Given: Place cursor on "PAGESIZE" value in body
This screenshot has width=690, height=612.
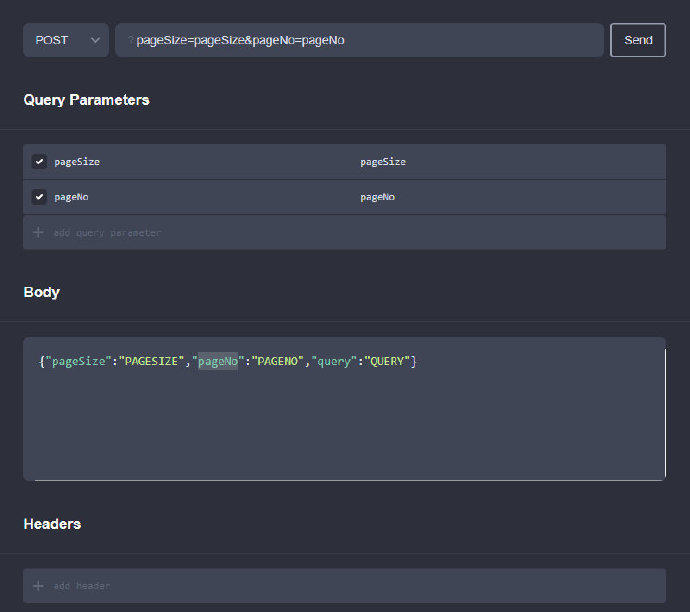Looking at the screenshot, I should coord(151,361).
